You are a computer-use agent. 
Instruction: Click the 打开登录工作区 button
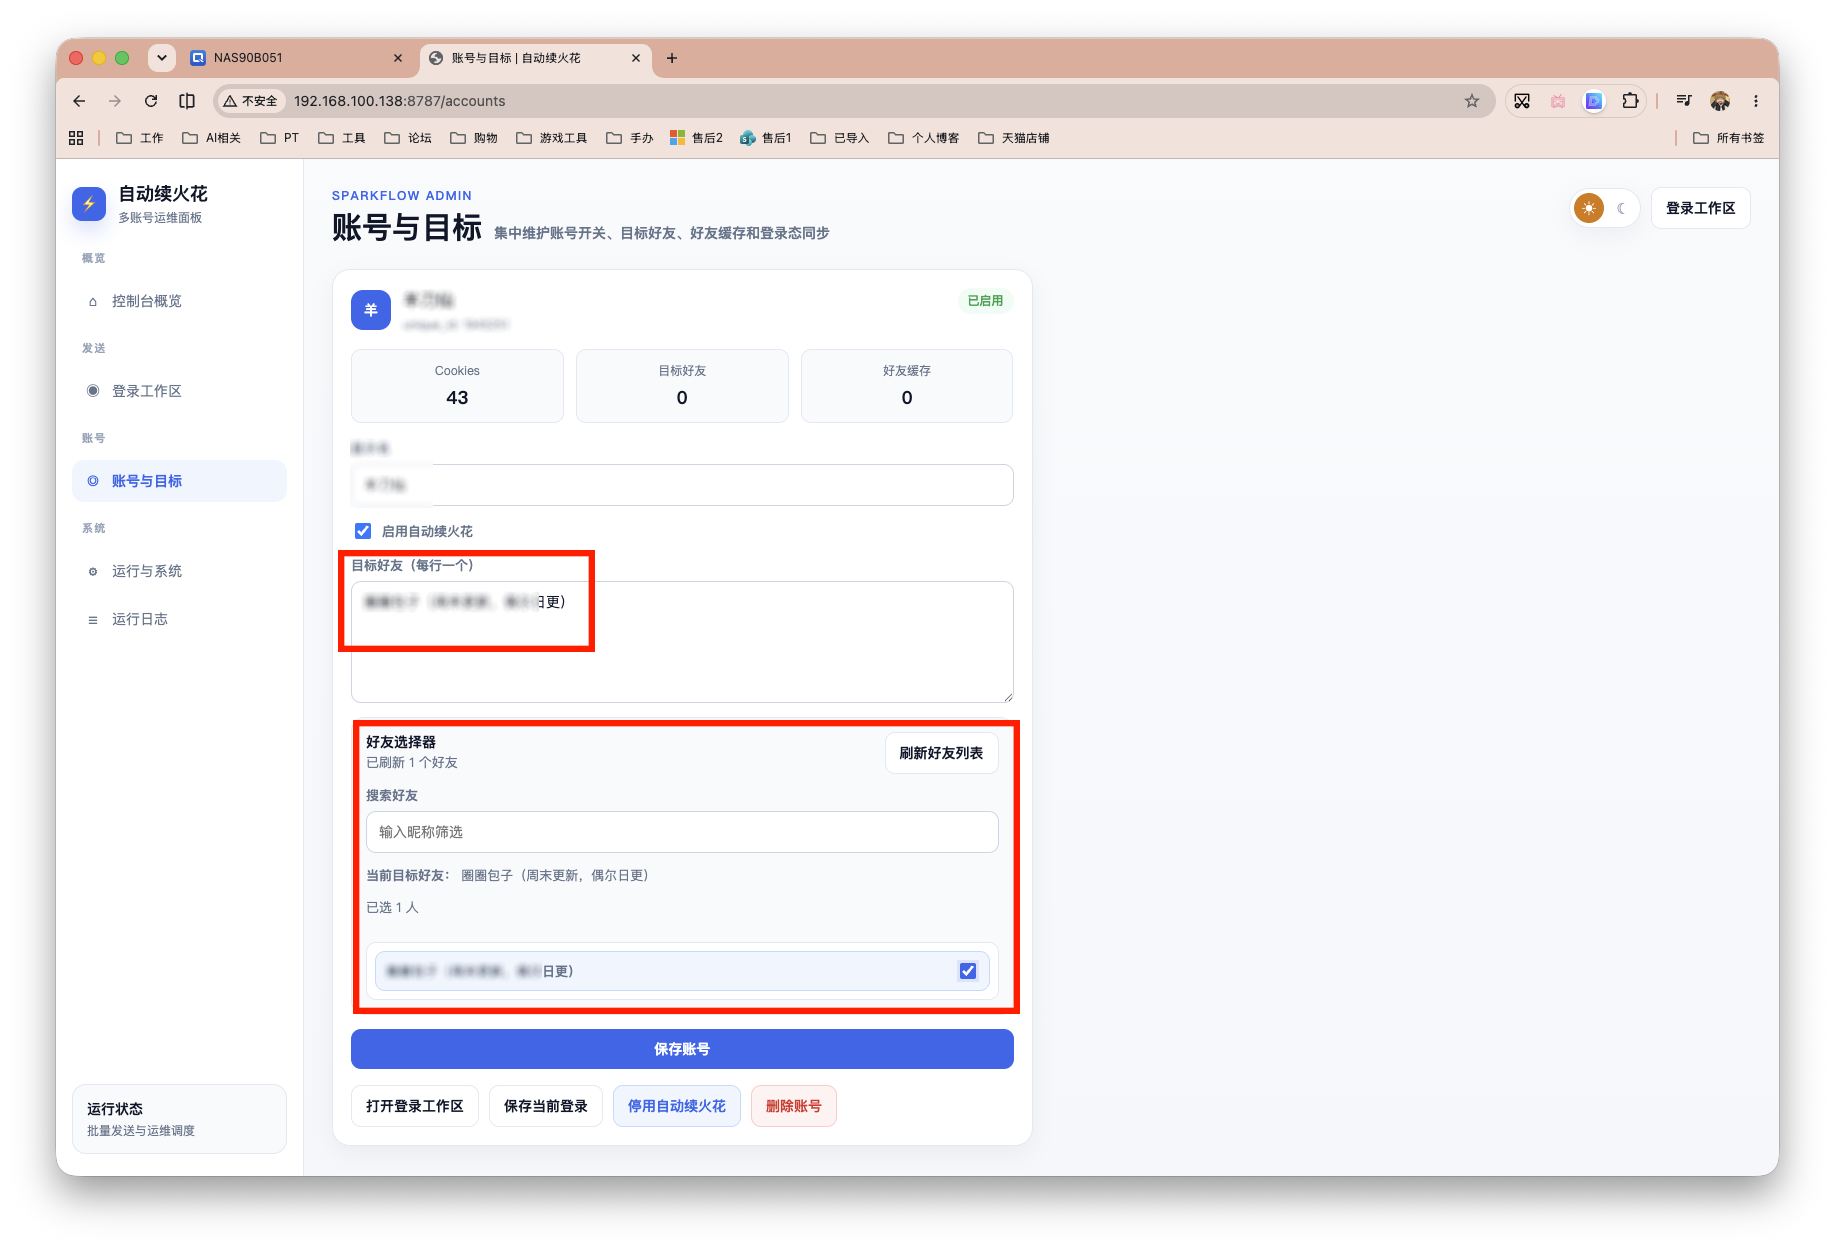[x=415, y=1106]
